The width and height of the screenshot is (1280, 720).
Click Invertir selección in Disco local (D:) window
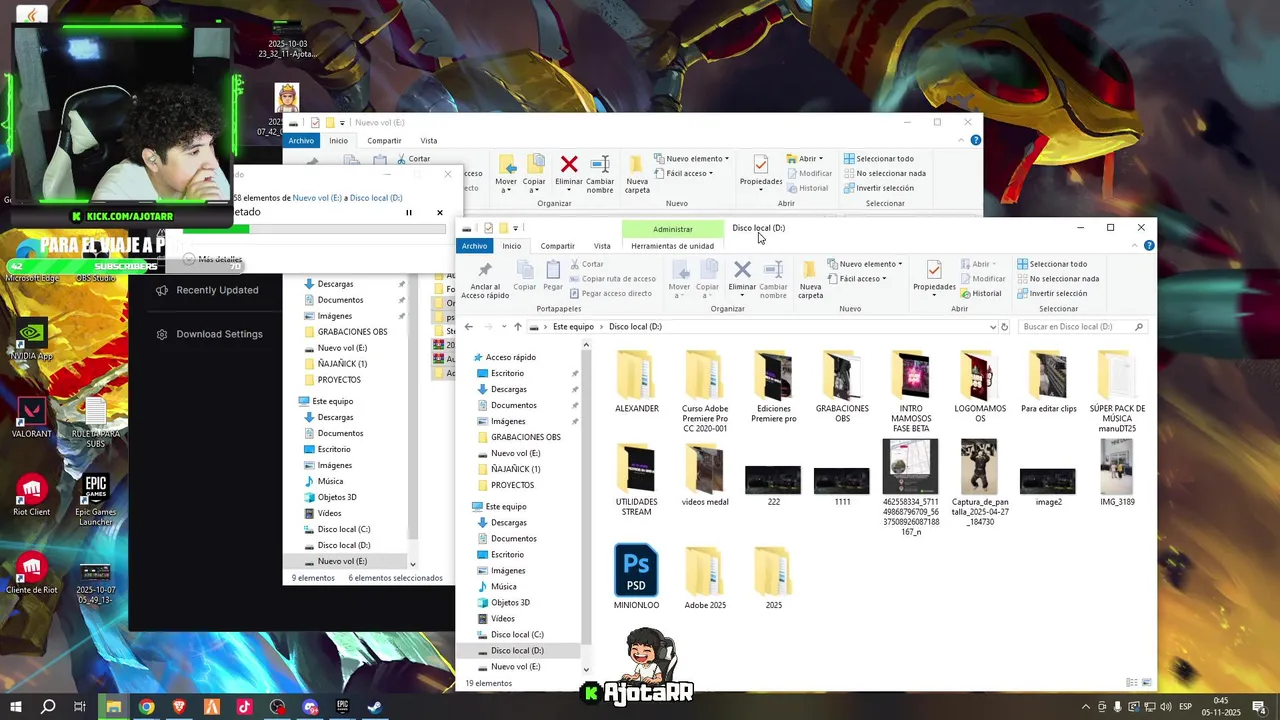click(x=1052, y=294)
